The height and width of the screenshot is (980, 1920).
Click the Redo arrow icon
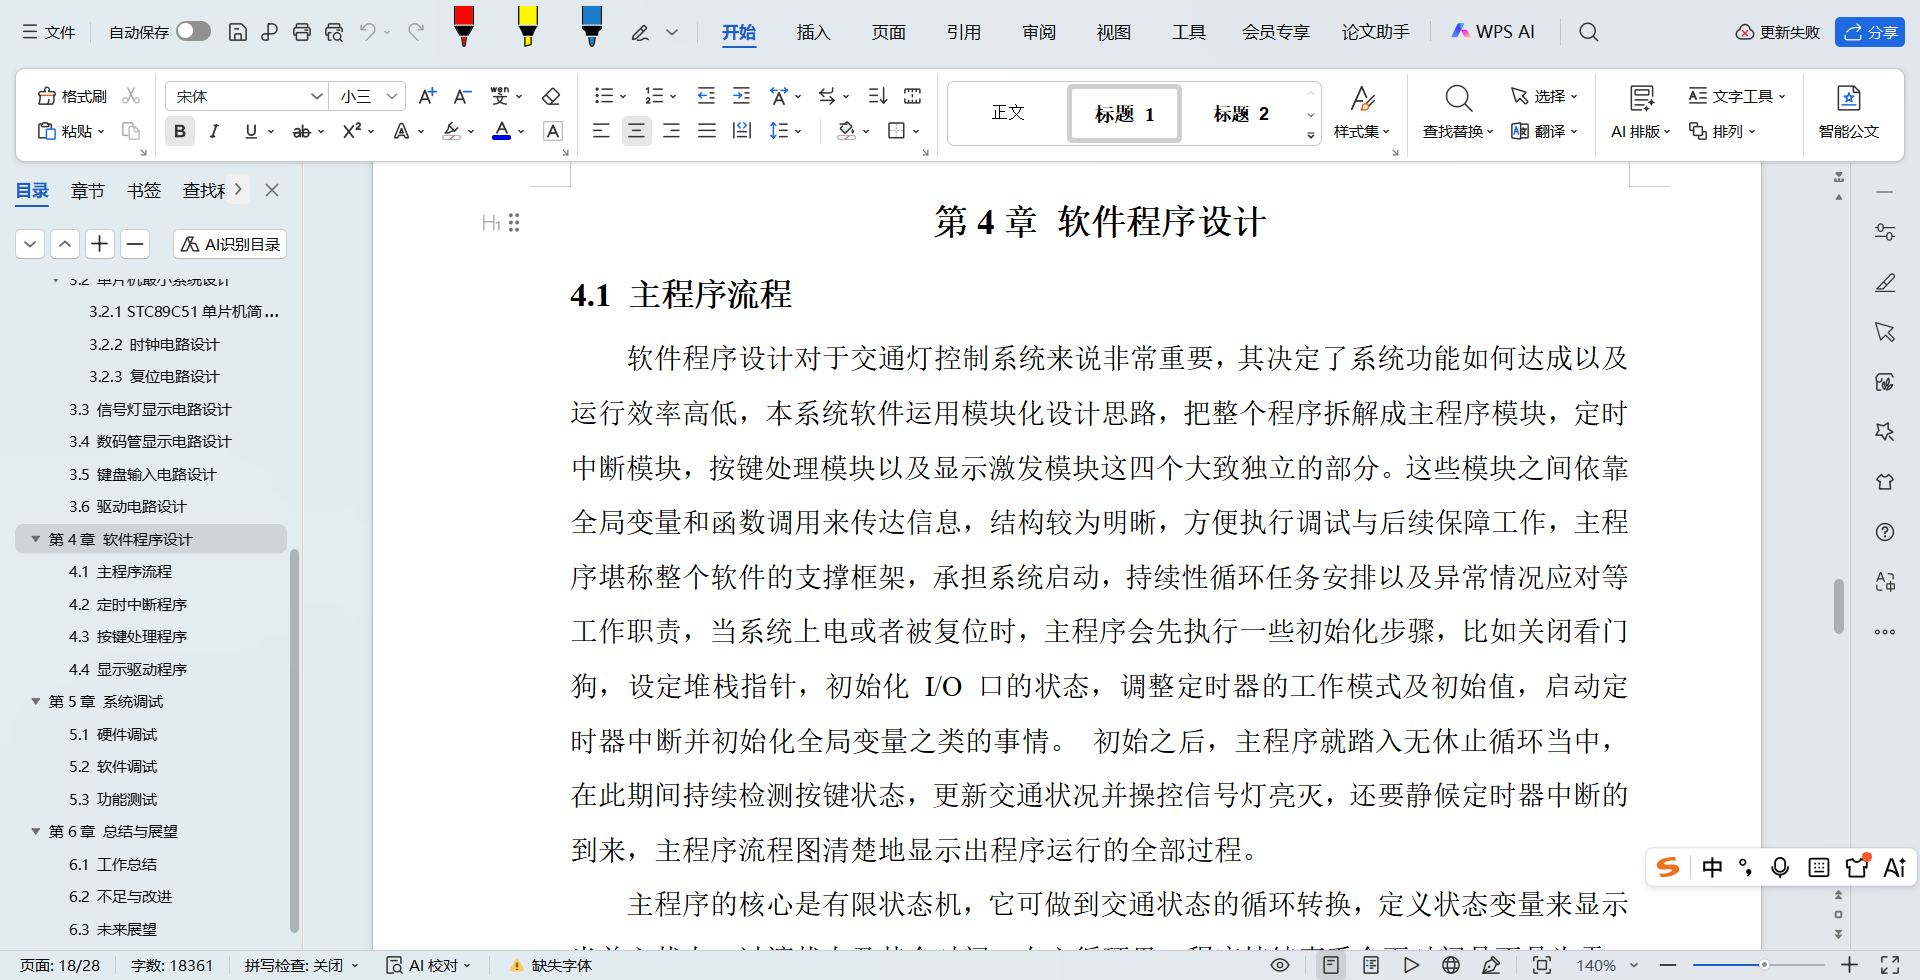pyautogui.click(x=416, y=32)
